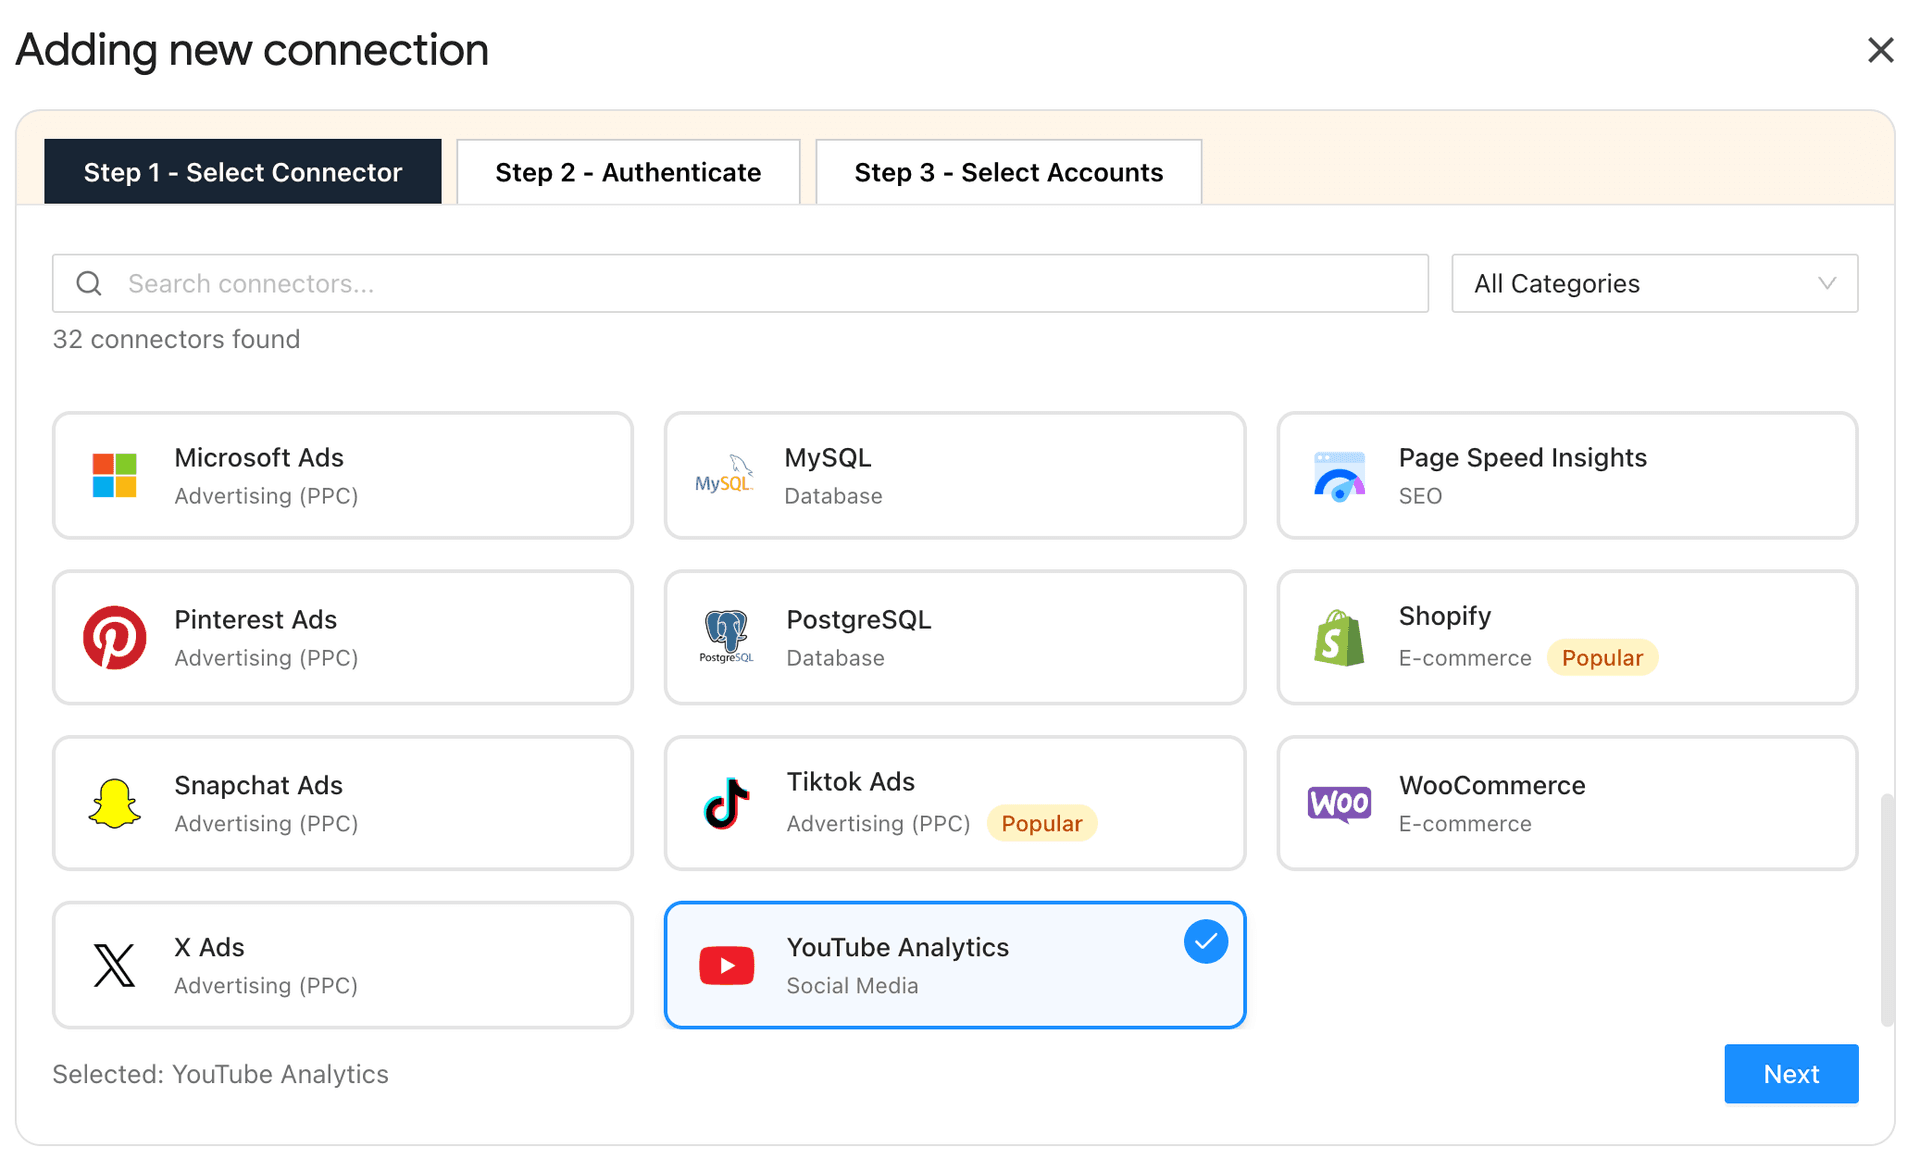This screenshot has height=1159, width=1920.
Task: Click the Shopify bag icon
Action: [x=1338, y=637]
